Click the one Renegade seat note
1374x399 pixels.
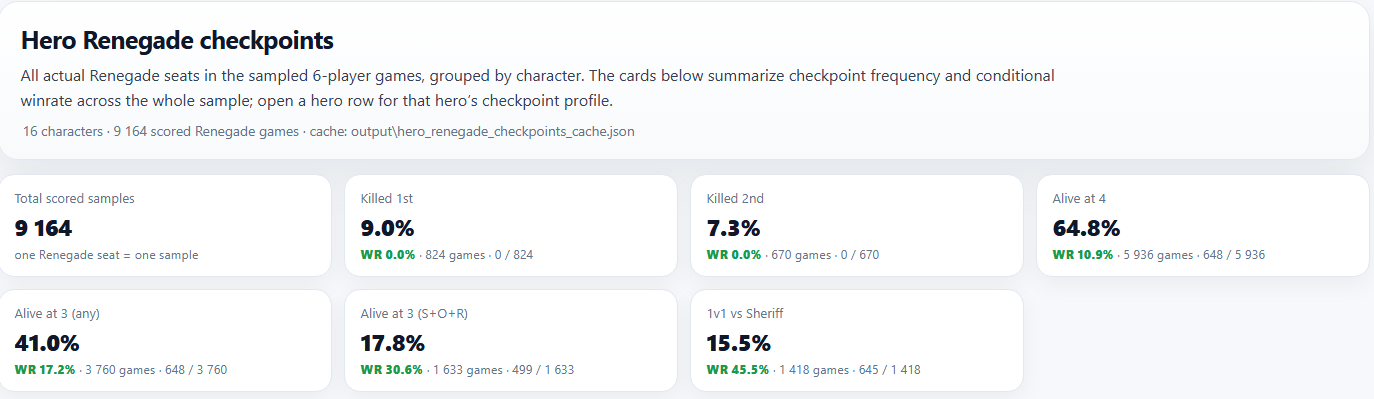(x=107, y=255)
